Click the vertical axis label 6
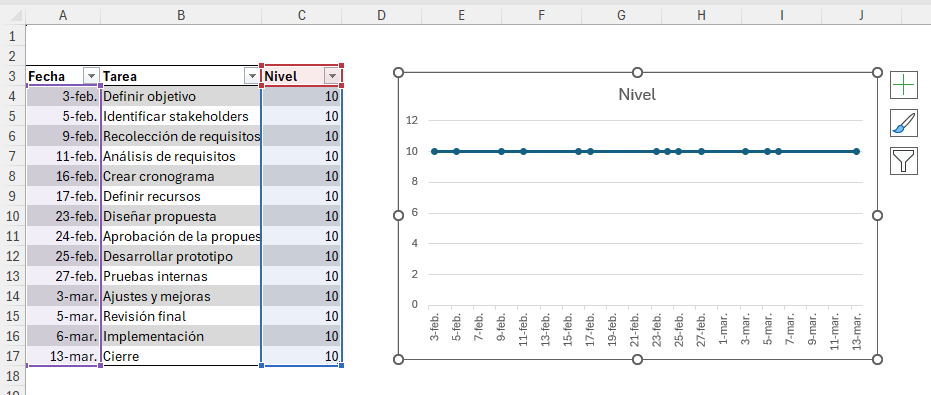The image size is (931, 395). tap(415, 213)
